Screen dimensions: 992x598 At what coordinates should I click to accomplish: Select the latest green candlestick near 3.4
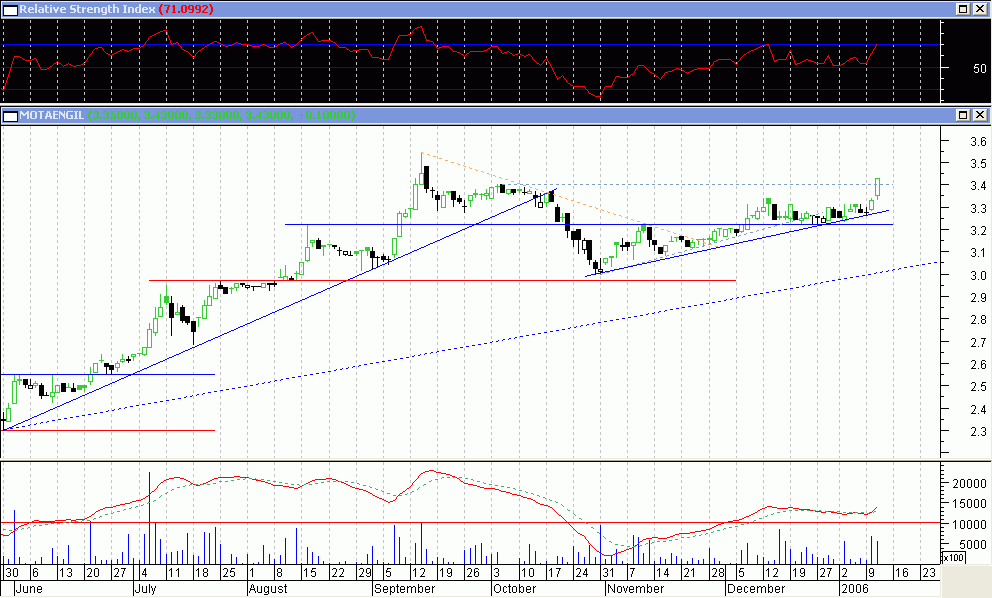(x=878, y=188)
